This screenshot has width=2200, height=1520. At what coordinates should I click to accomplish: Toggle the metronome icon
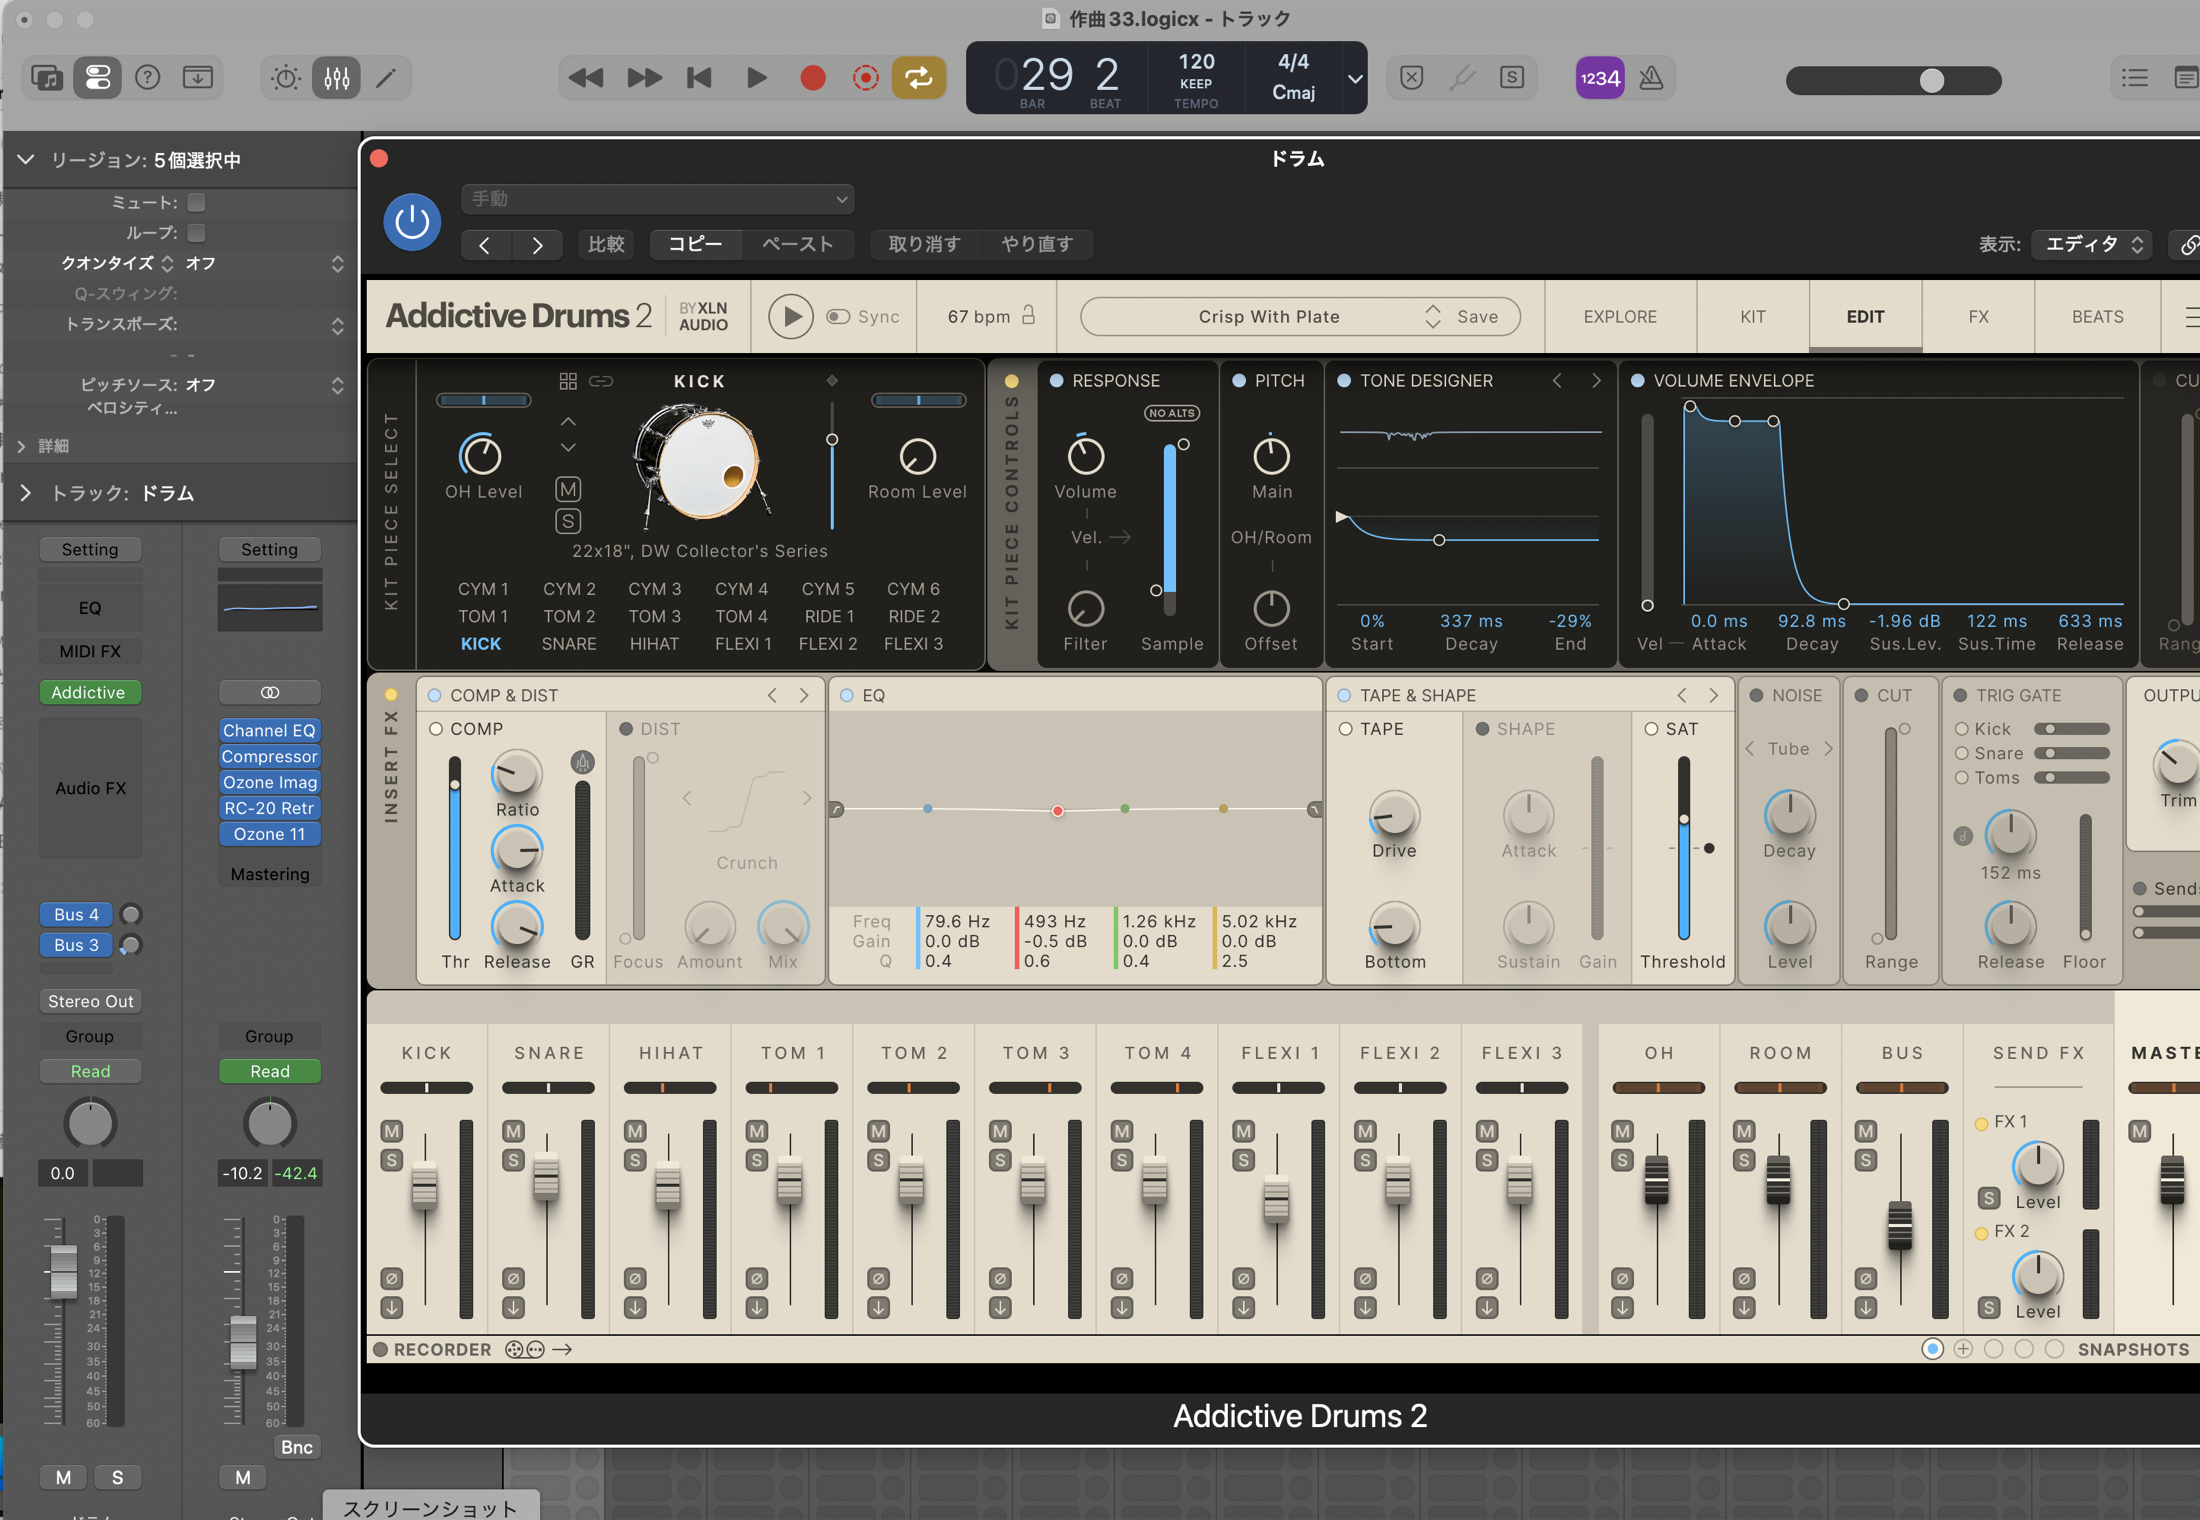pos(1651,78)
